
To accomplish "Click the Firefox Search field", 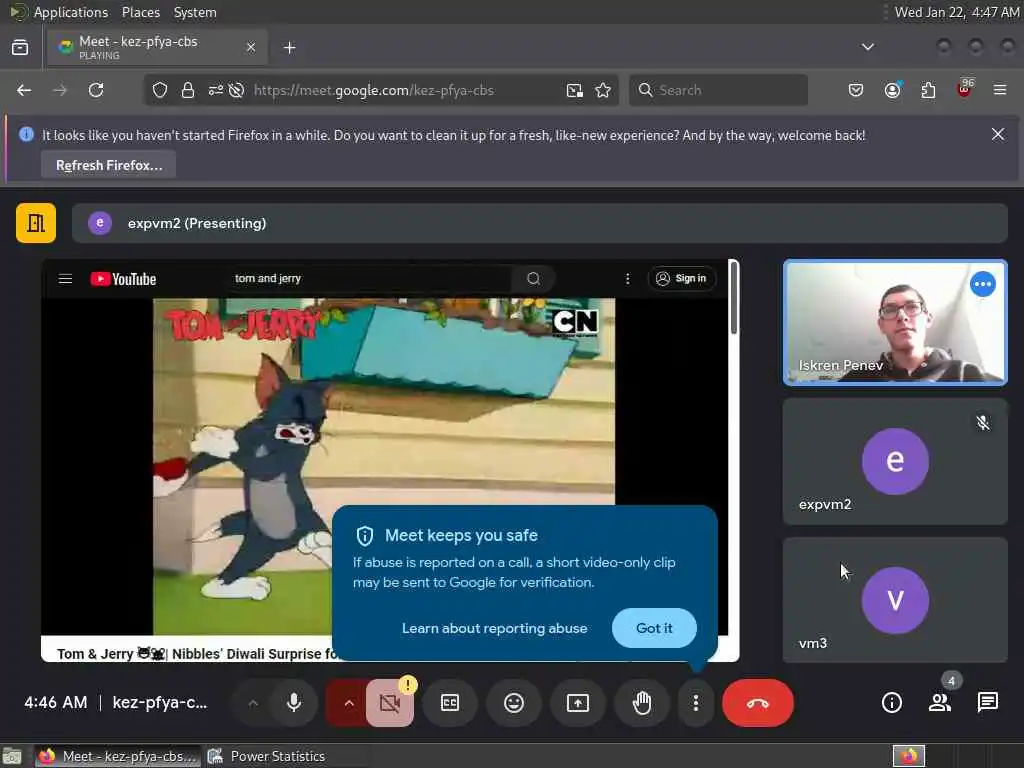I will [718, 90].
